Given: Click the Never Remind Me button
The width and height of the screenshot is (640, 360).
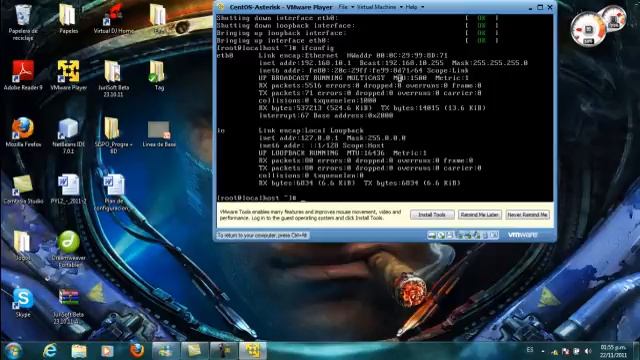Looking at the screenshot, I should pos(527,215).
